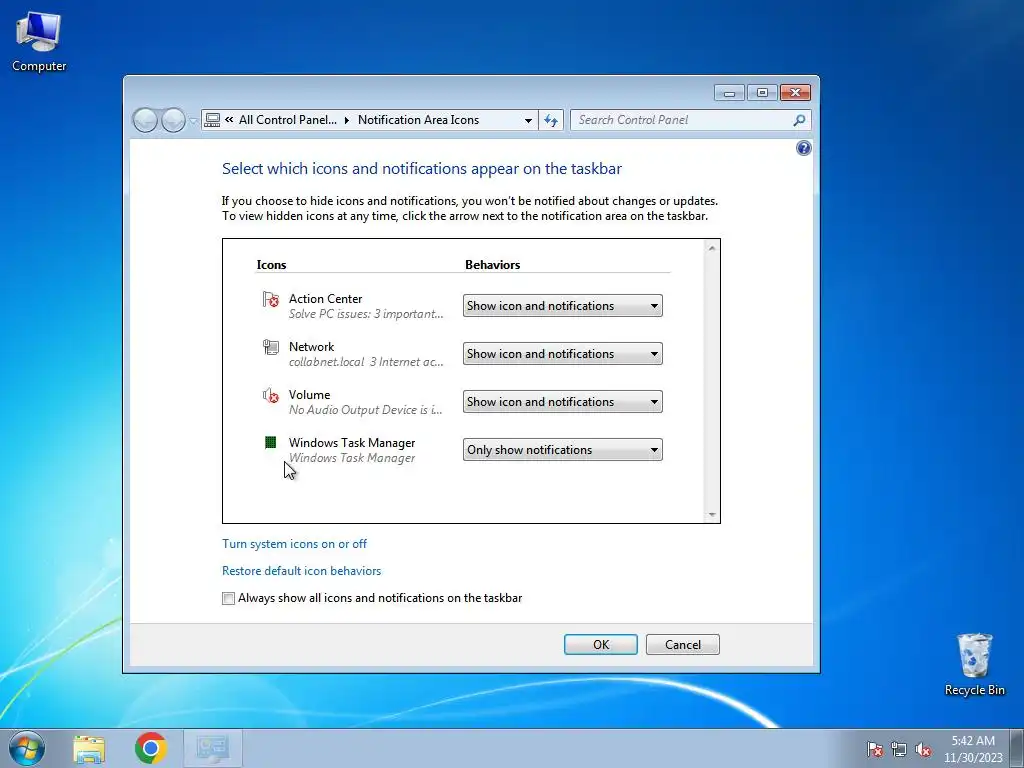The height and width of the screenshot is (768, 1024).
Task: Click the Volume speaker icon in the list
Action: point(270,395)
